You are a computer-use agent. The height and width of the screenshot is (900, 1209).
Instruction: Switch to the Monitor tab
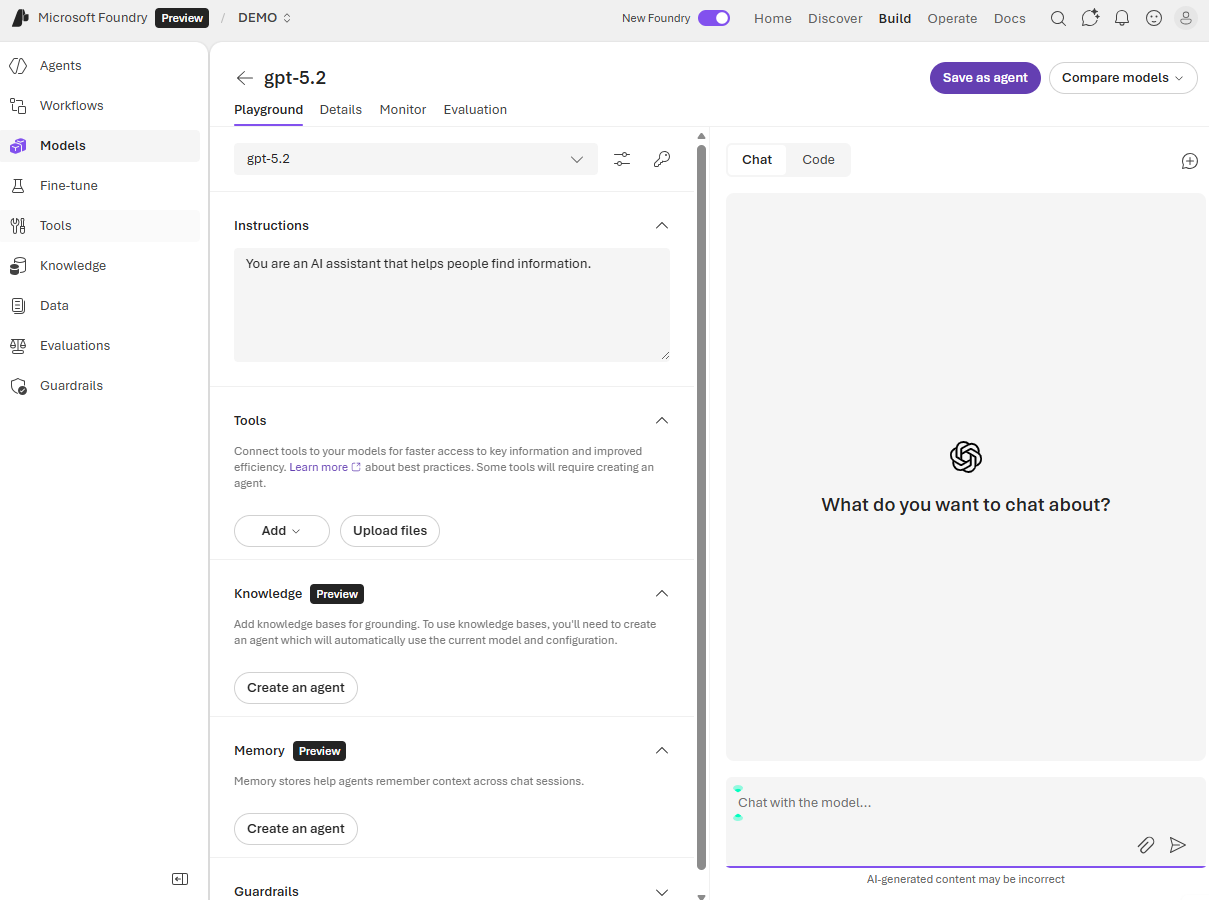pos(403,110)
